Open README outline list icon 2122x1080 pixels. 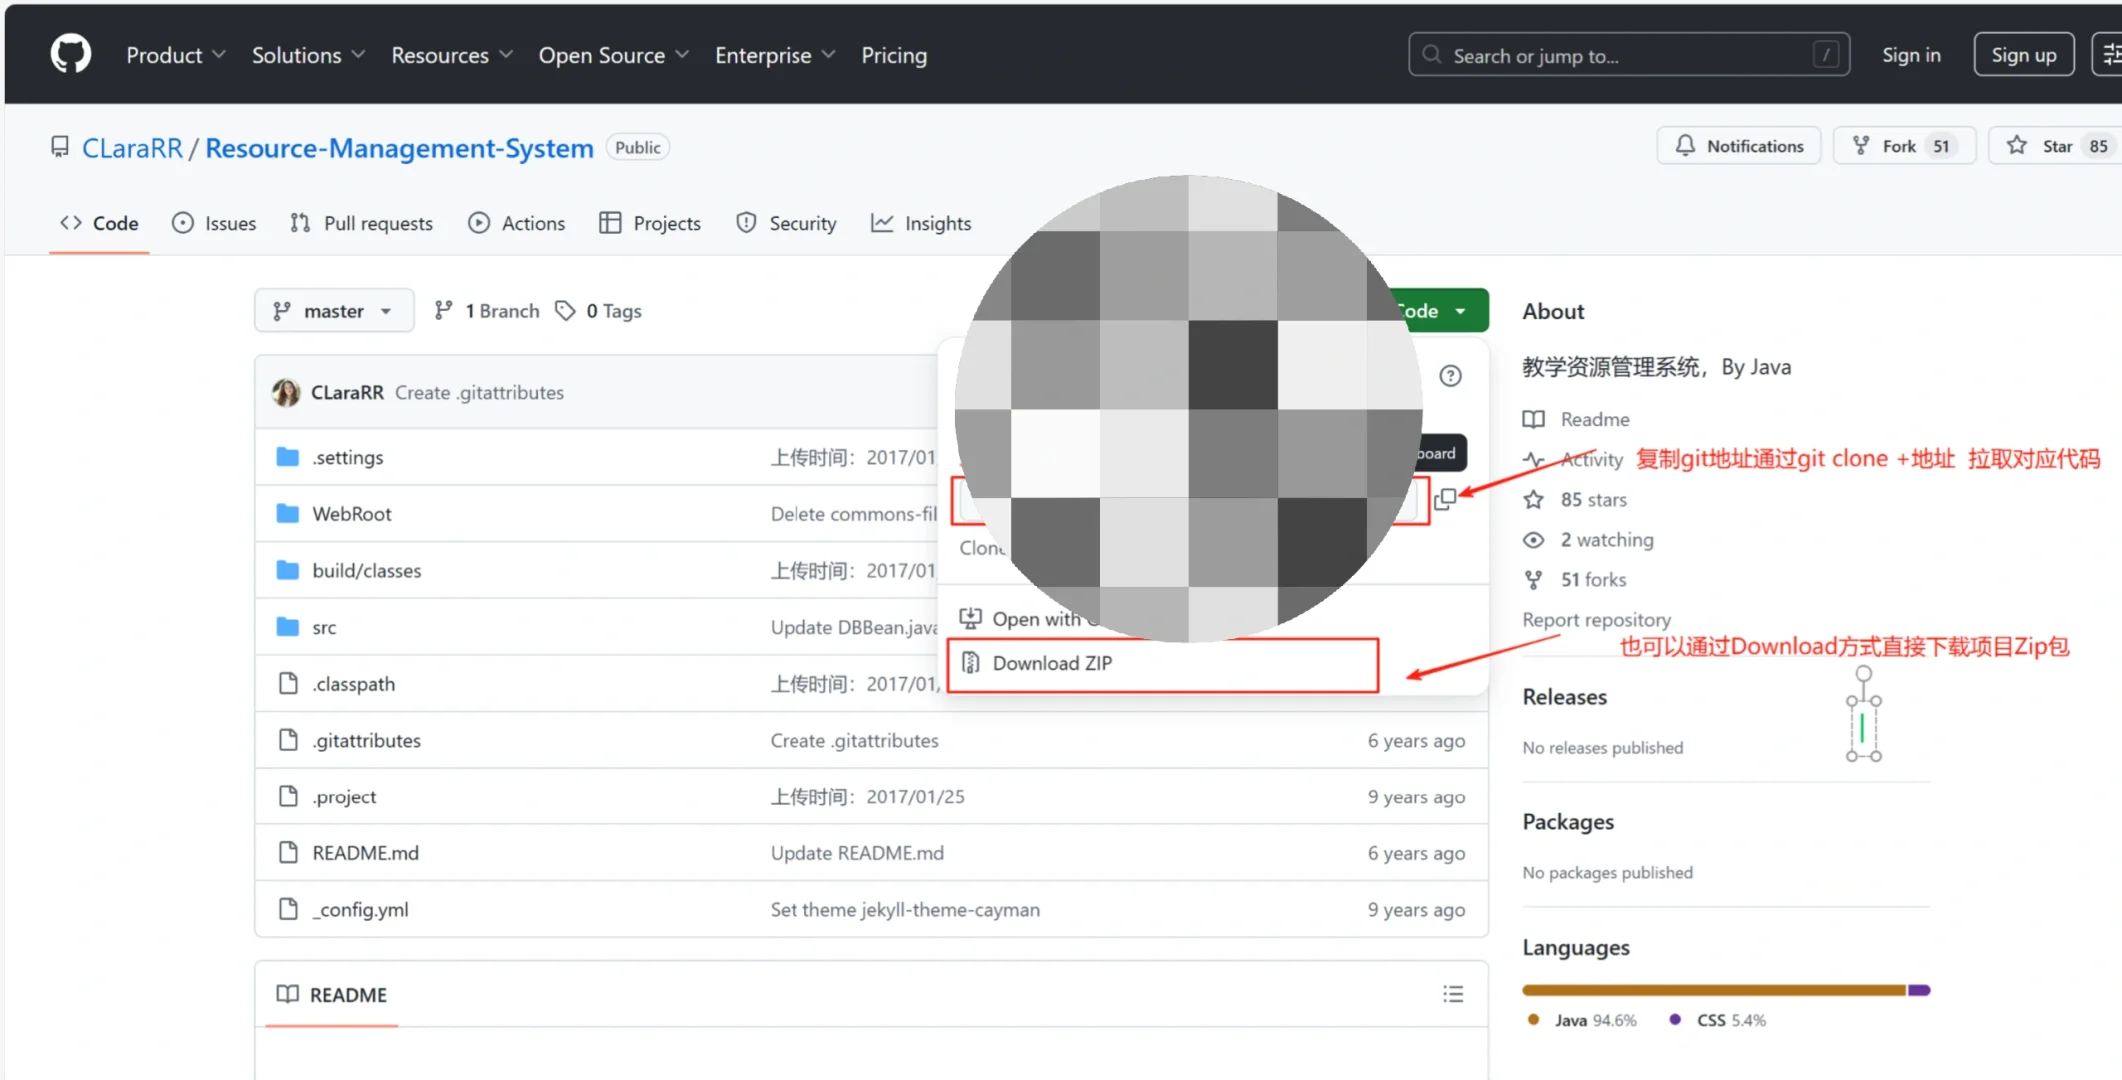[1452, 994]
